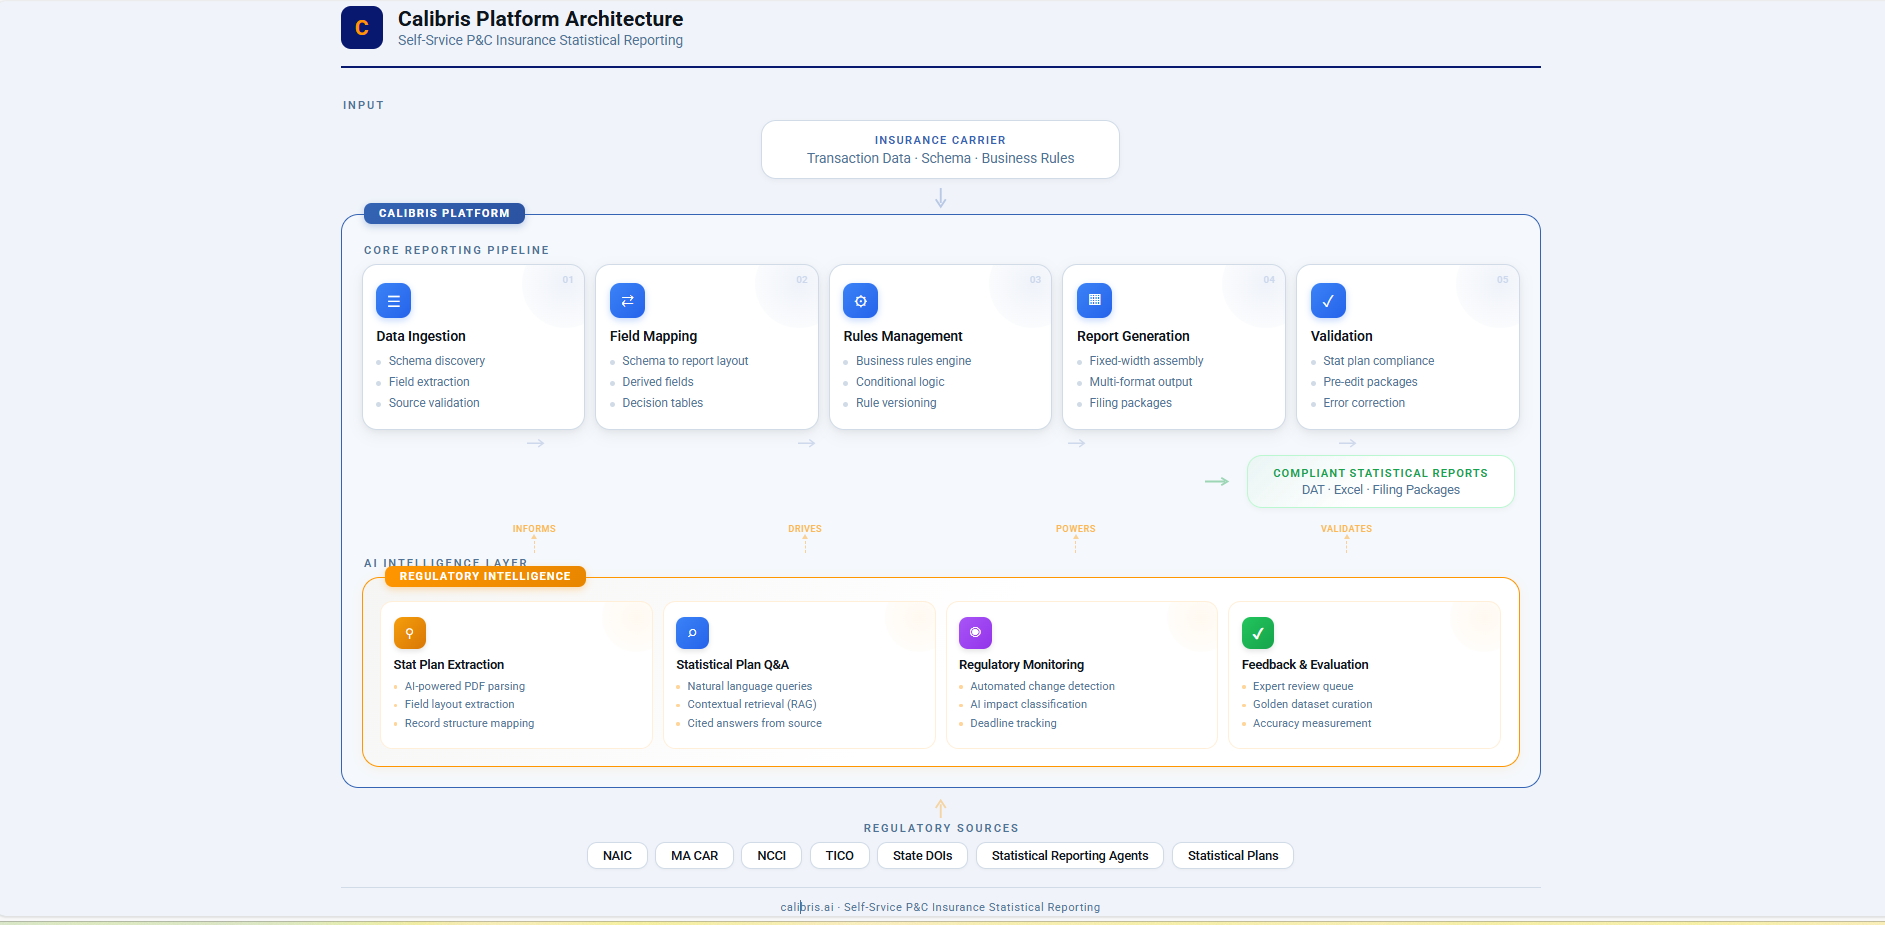Select the Feedback & Evaluation green check icon
This screenshot has height=925, width=1885.
coord(1258,633)
